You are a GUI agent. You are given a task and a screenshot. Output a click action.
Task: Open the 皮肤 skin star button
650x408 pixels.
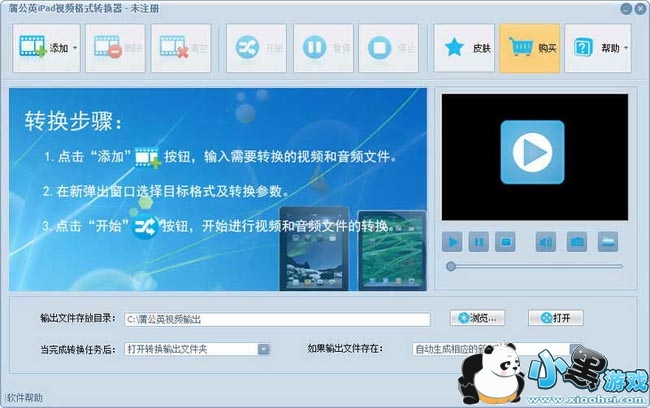click(x=464, y=48)
